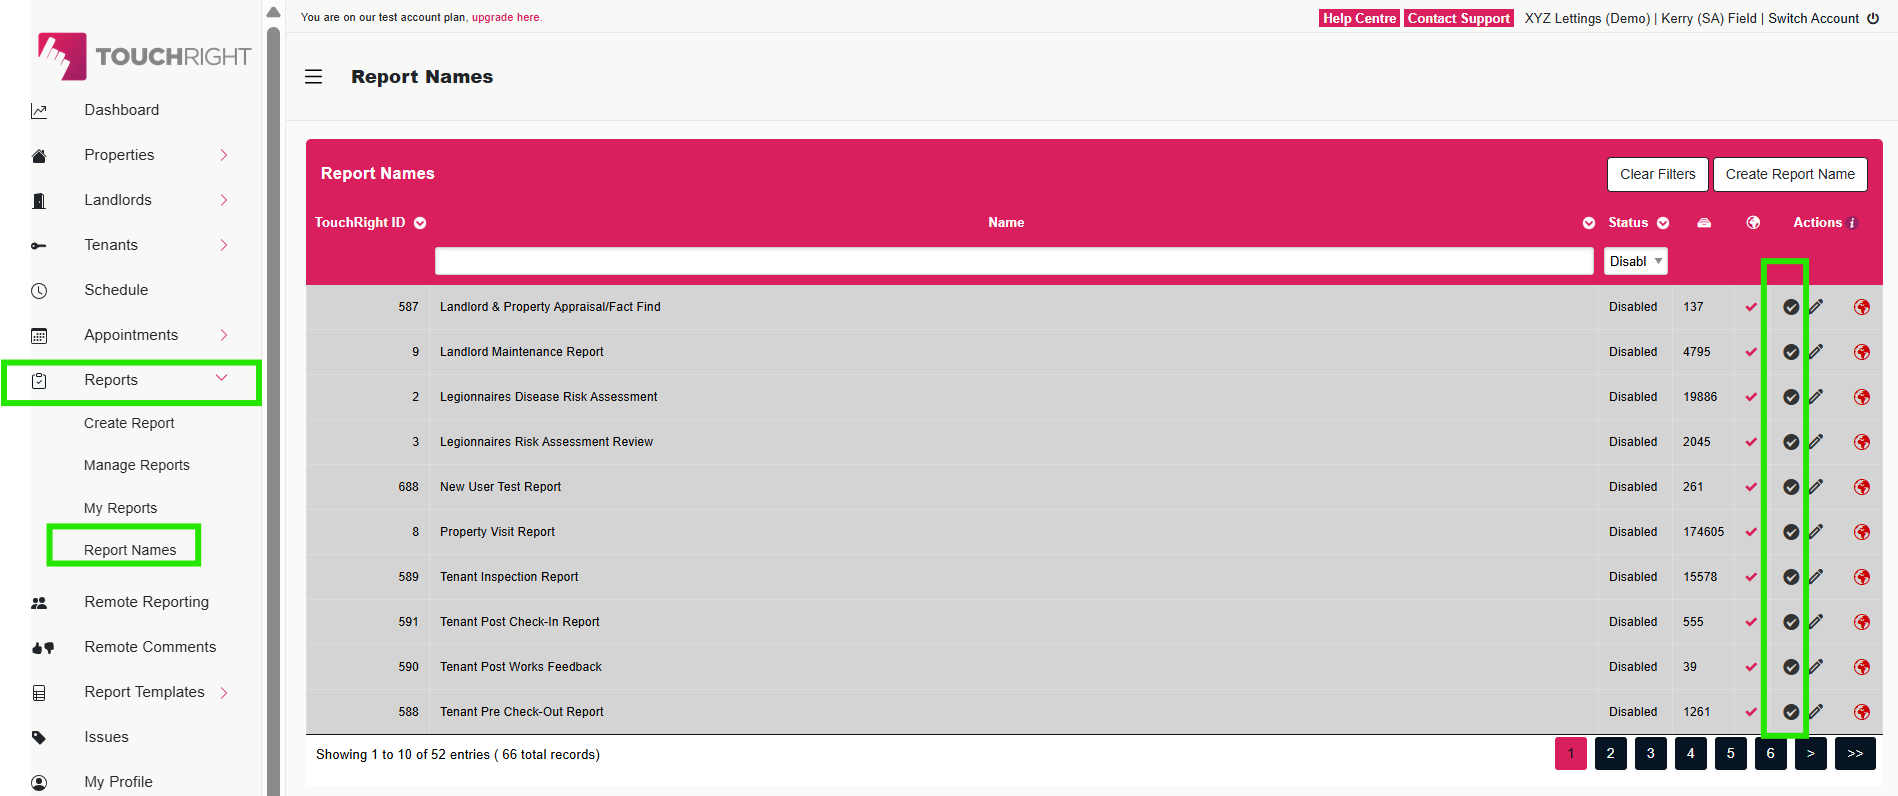Click the edit pencil for Tenant Inspection Report

pos(1816,577)
